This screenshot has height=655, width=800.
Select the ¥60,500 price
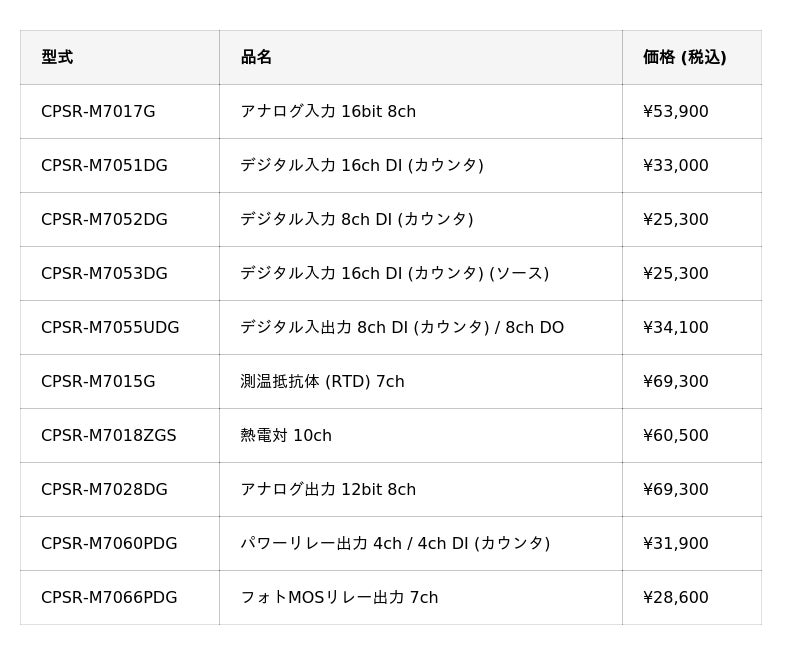675,435
